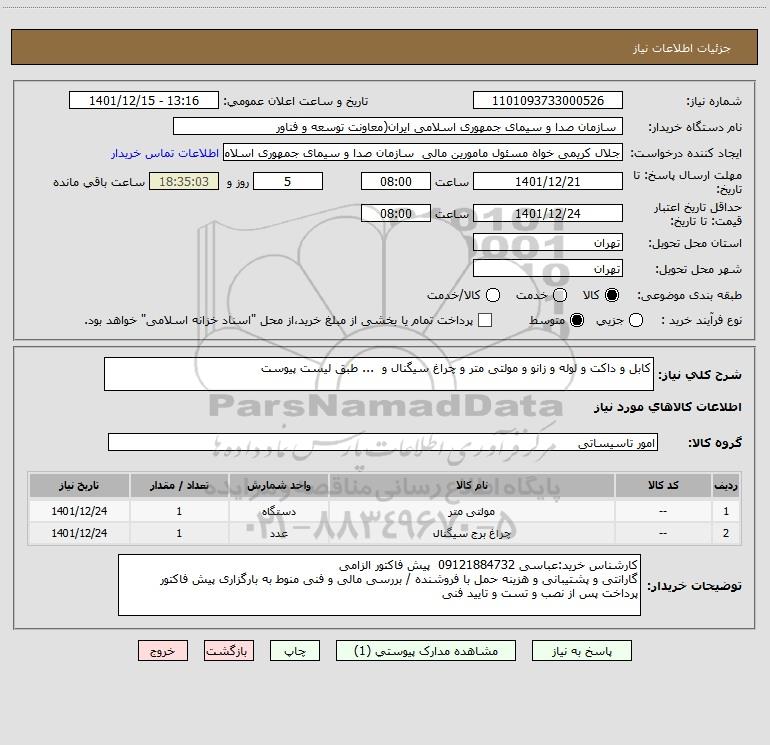Click the delivery city field تهران
The height and width of the screenshot is (745, 770).
[x=548, y=269]
